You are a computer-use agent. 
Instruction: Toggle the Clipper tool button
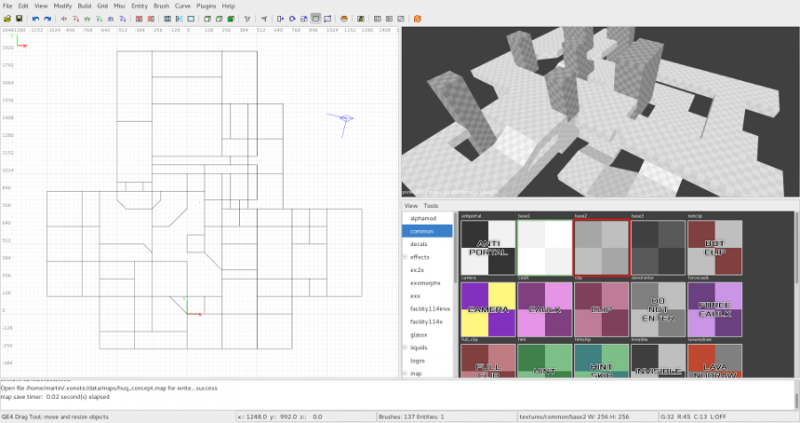click(328, 18)
